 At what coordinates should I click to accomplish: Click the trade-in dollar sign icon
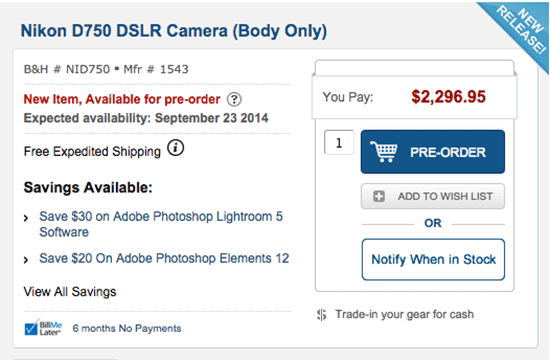tap(322, 315)
